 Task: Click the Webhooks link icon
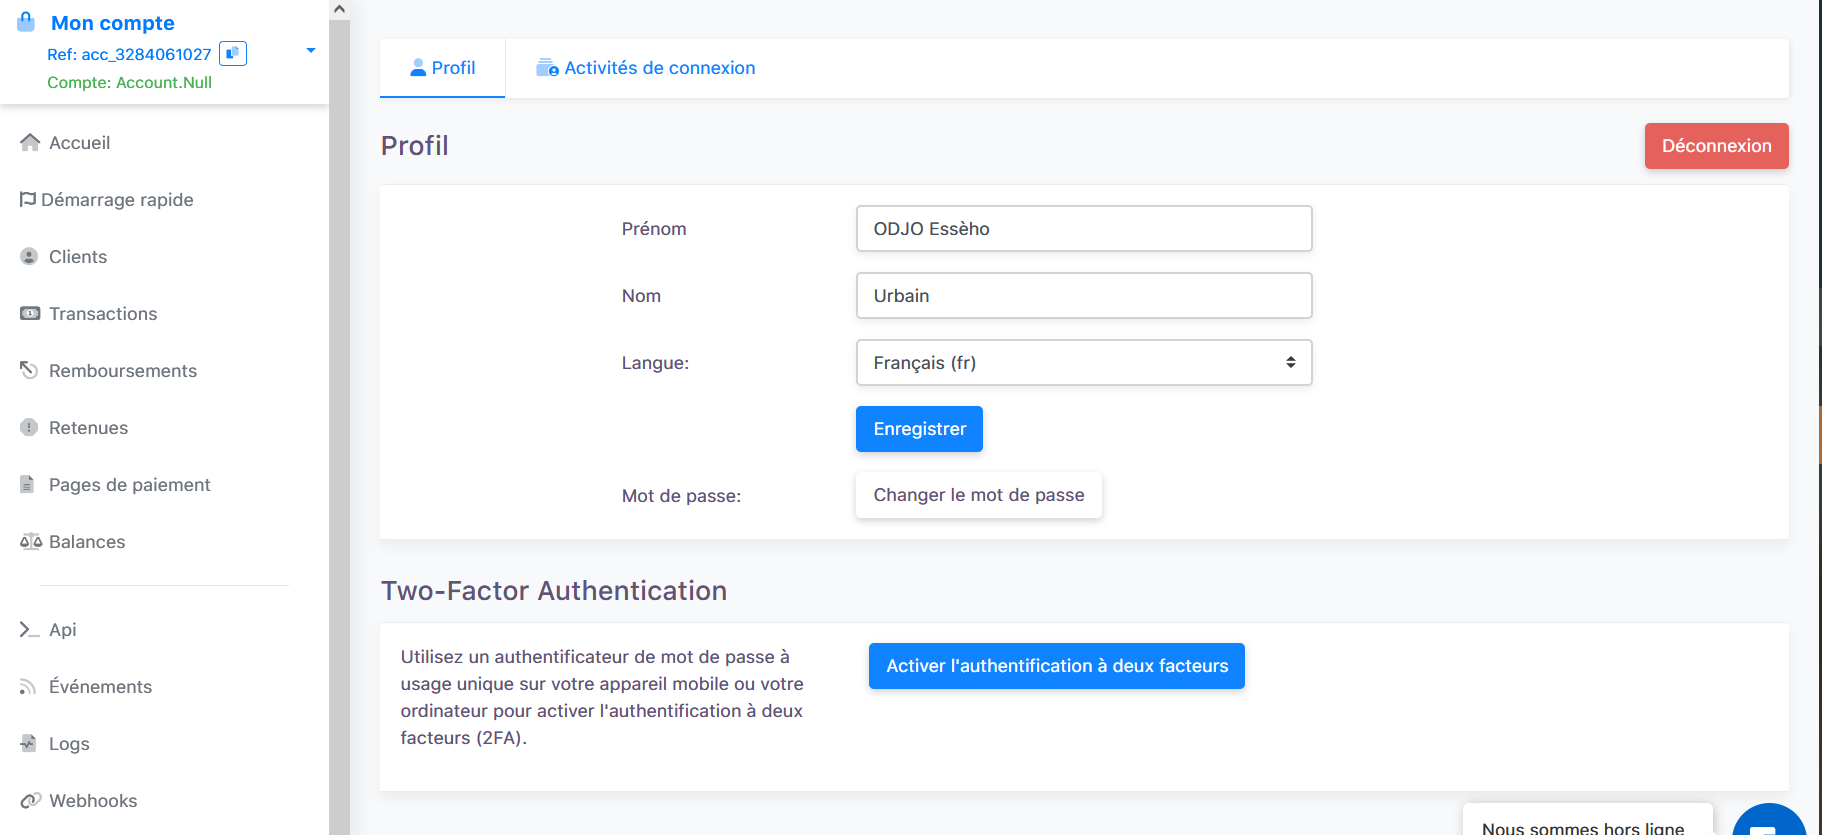coord(31,800)
